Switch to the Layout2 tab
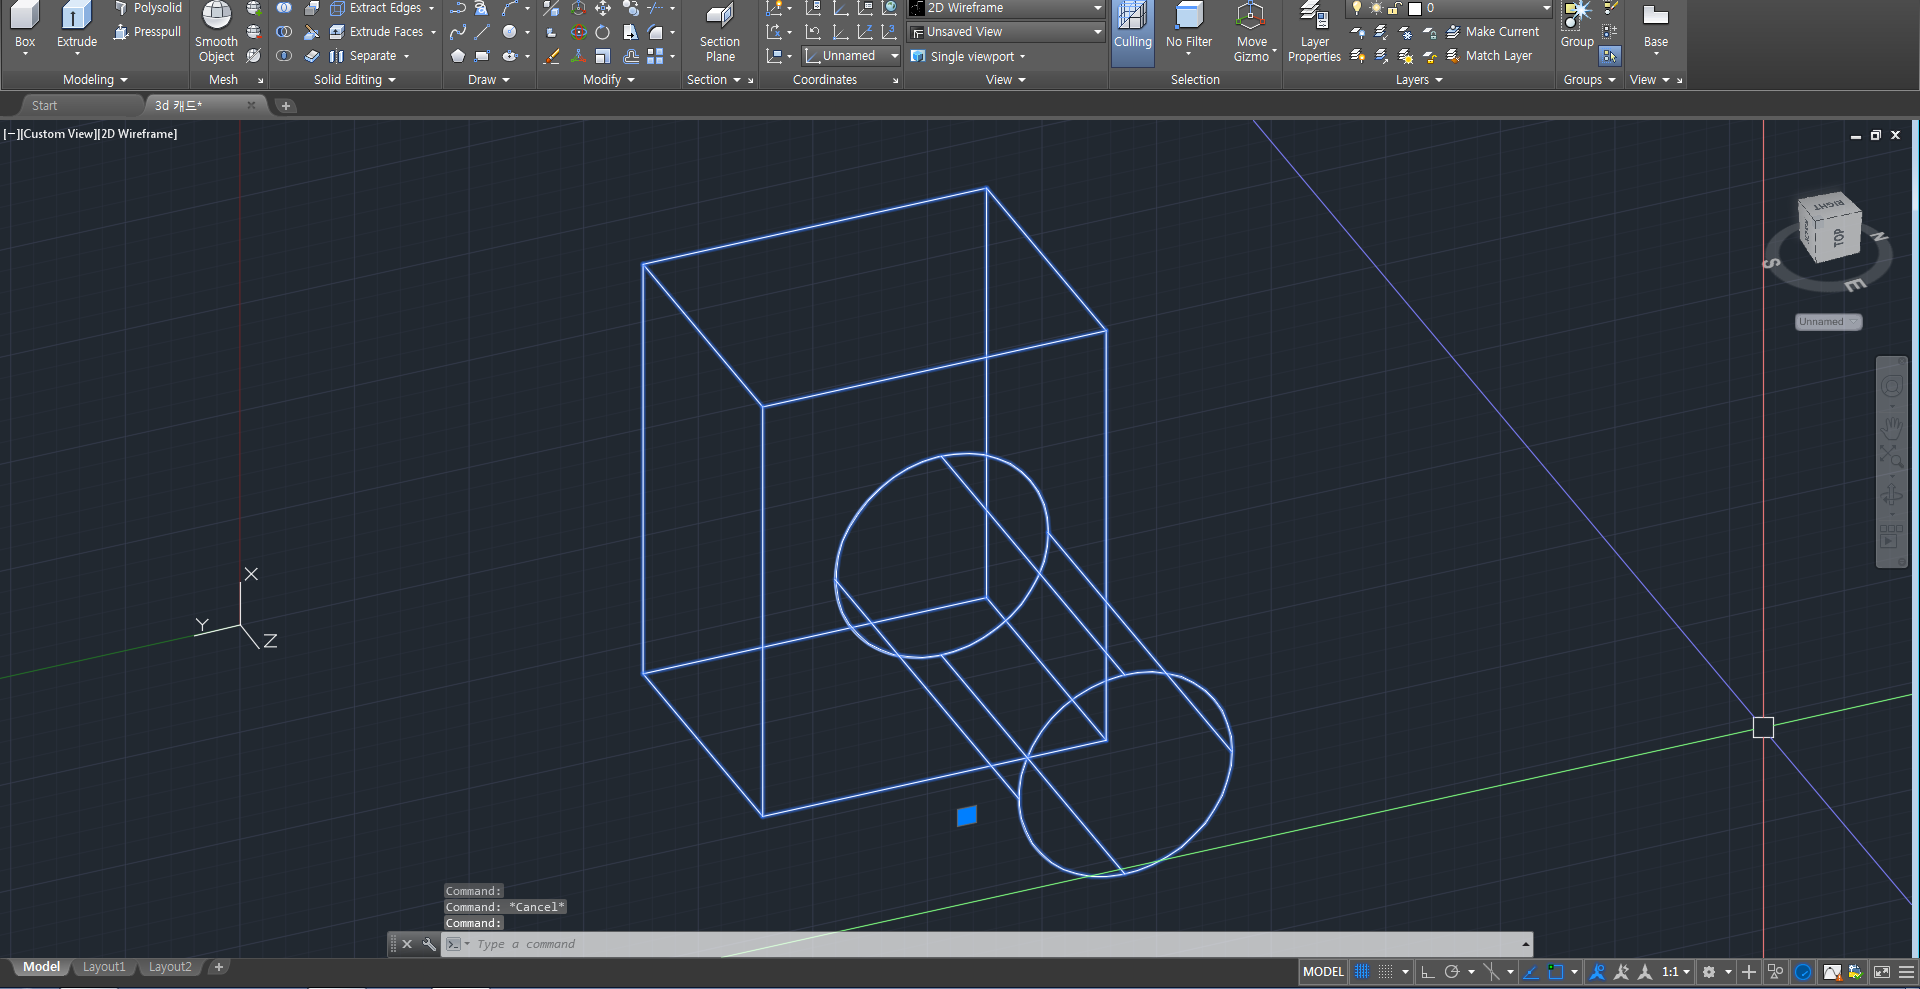The width and height of the screenshot is (1920, 989). tap(170, 967)
